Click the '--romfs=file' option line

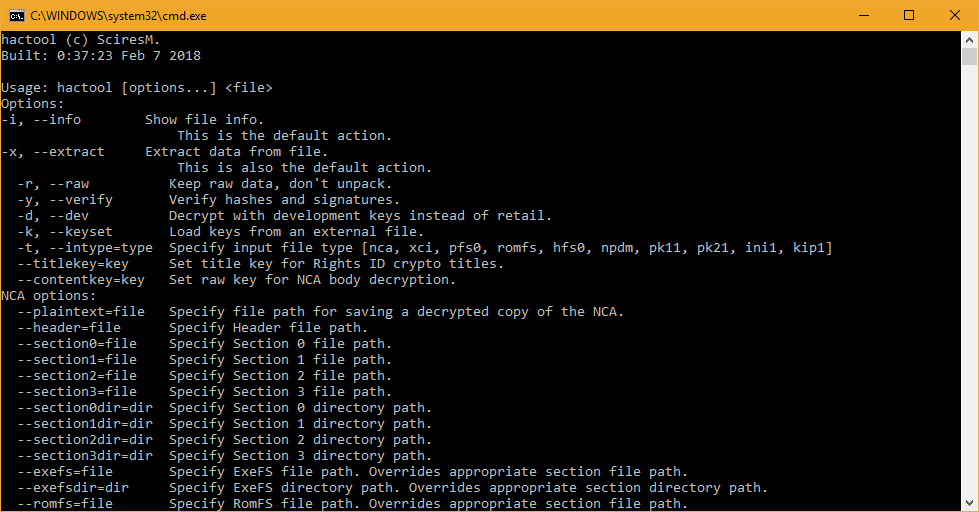click(353, 503)
